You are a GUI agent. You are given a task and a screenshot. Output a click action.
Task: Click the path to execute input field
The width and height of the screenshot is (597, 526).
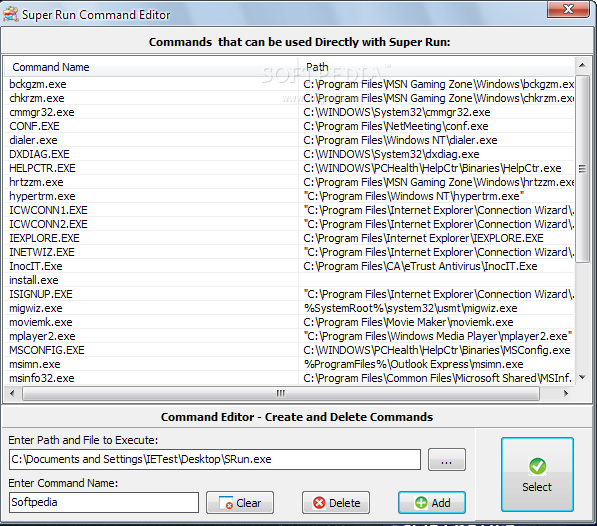coord(215,459)
